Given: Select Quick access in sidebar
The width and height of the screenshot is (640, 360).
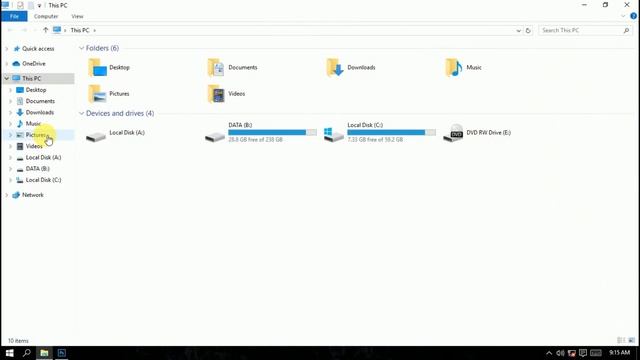Looking at the screenshot, I should [x=38, y=49].
